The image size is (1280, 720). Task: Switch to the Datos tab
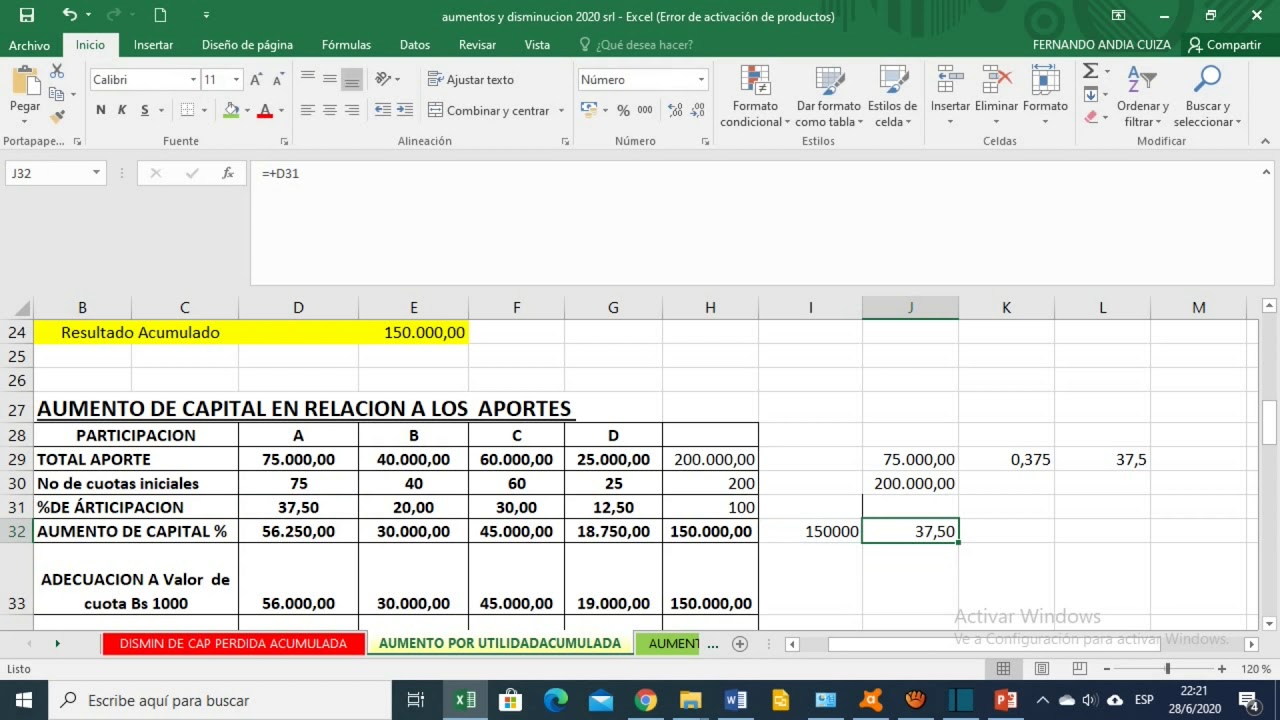[x=415, y=45]
